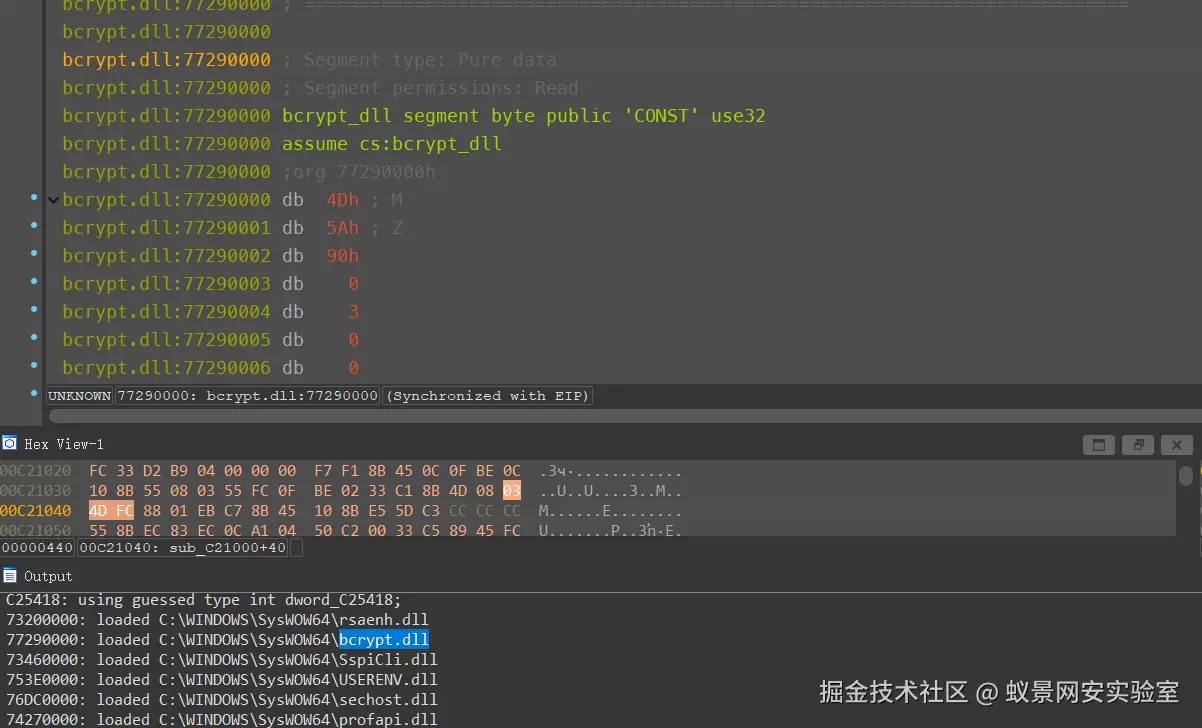The image size is (1202, 728).
Task: Click hex row address 00C21040
Action: click(x=35, y=511)
